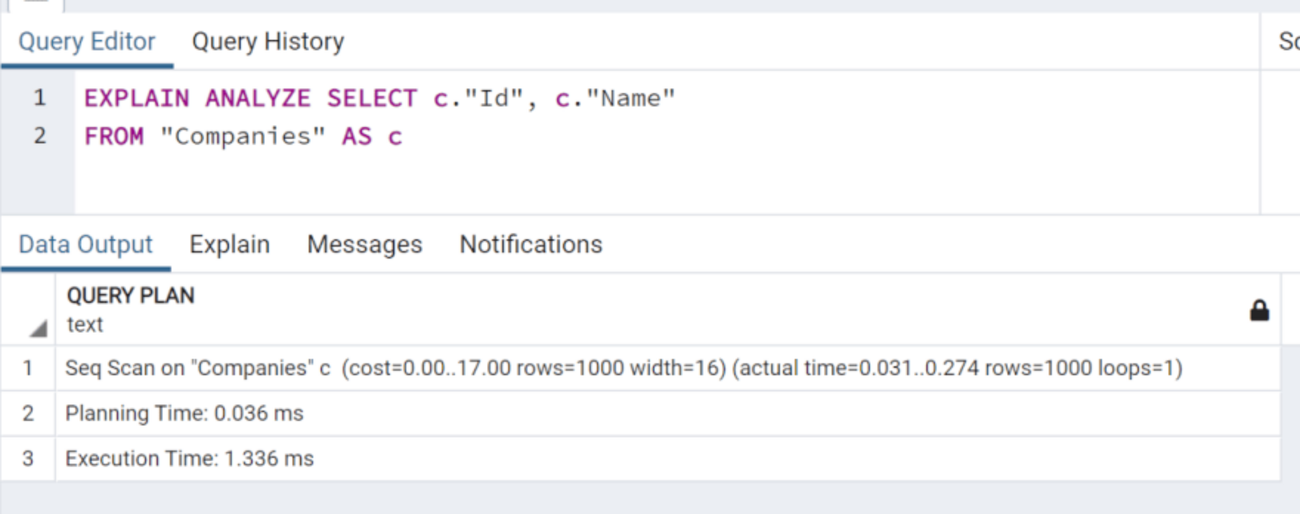Click the QUERY PLAN column header
The image size is (1300, 514).
point(131,296)
